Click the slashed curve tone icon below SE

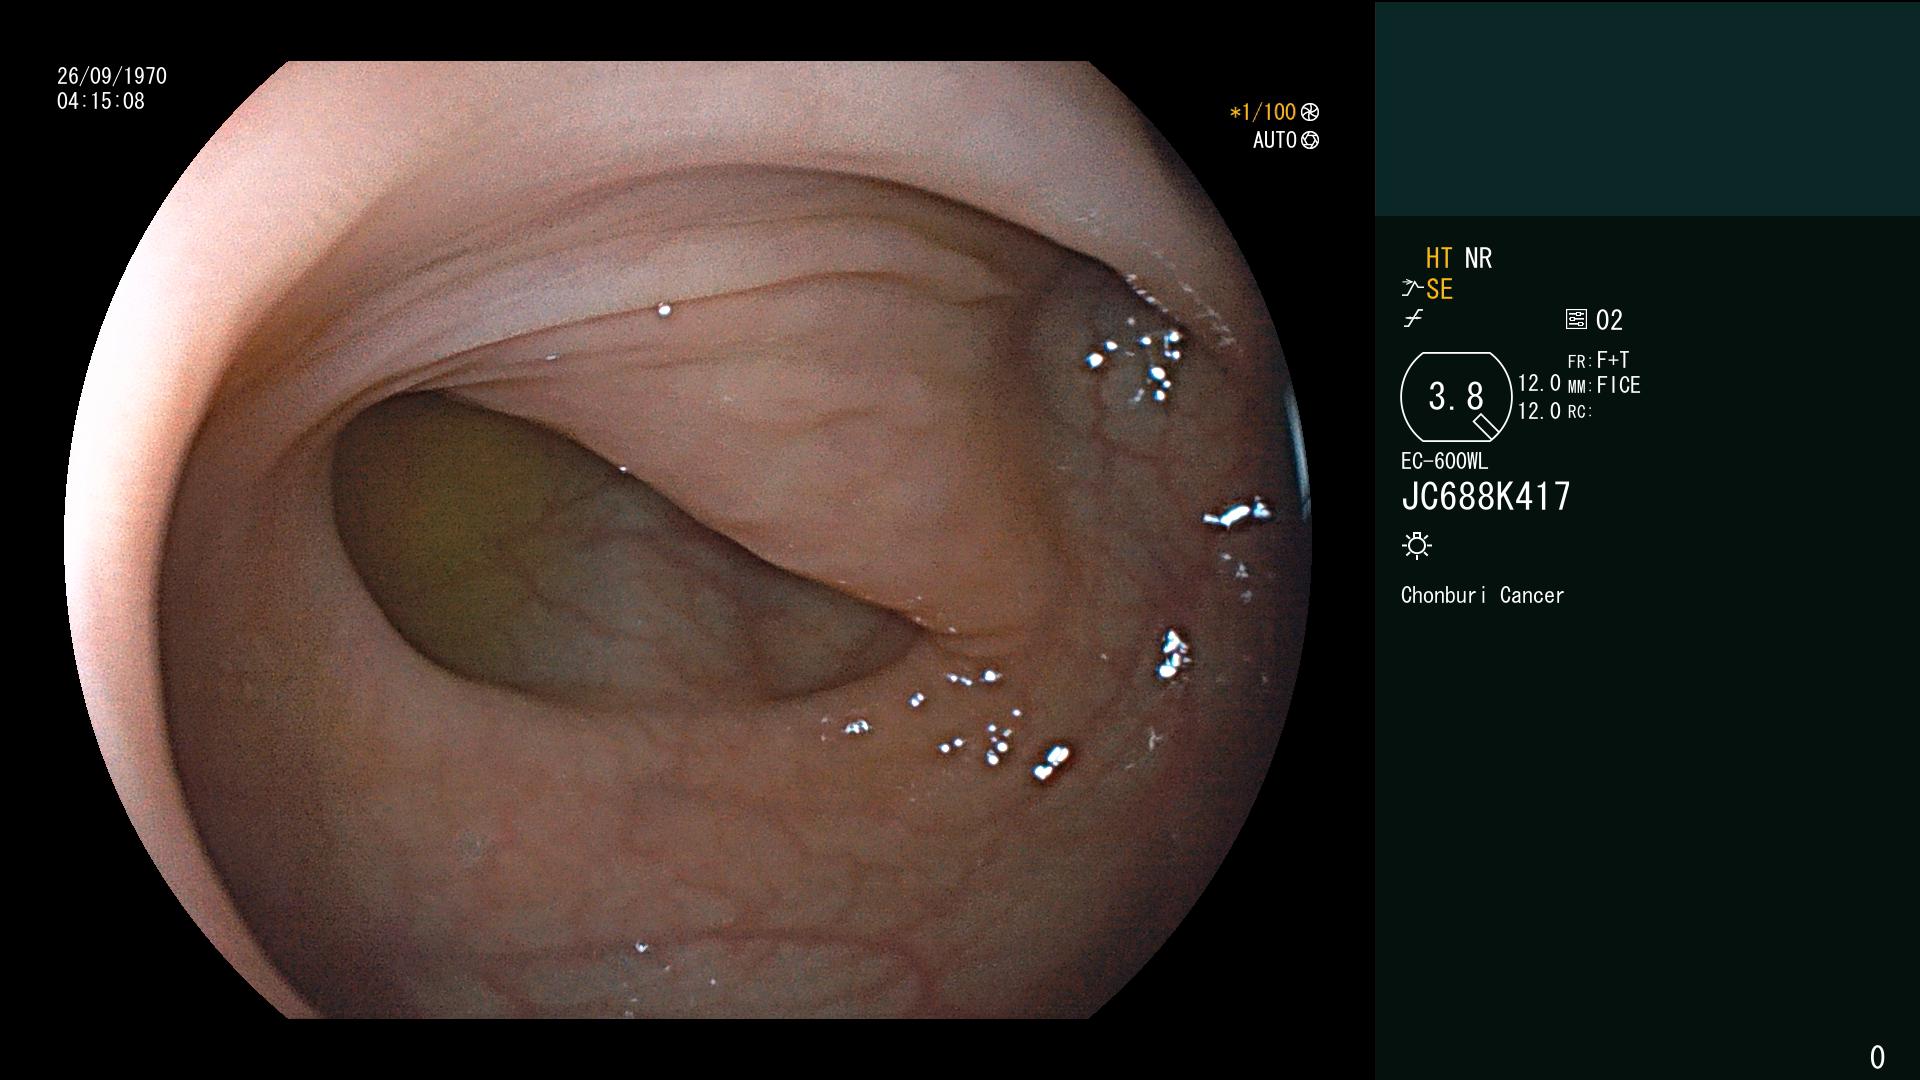1413,319
